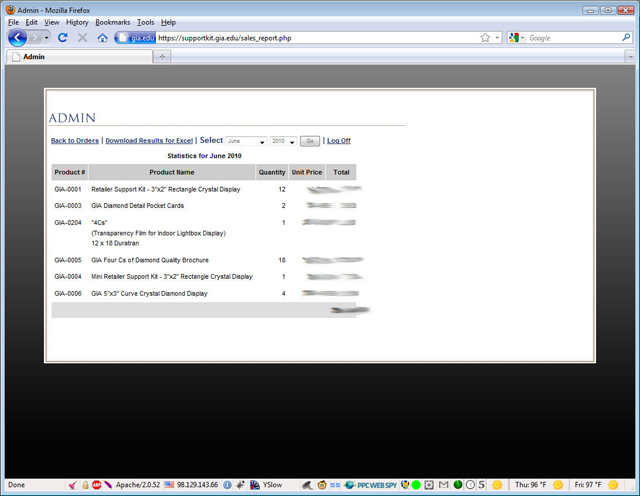The width and height of the screenshot is (640, 496).
Task: Open the search engine selector dropdown
Action: click(517, 38)
